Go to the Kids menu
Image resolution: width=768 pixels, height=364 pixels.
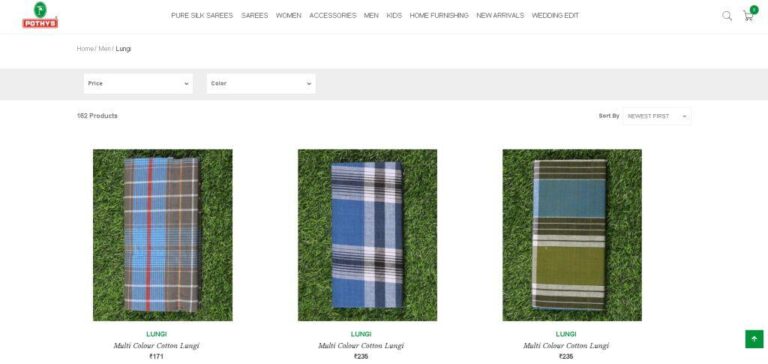tap(394, 16)
